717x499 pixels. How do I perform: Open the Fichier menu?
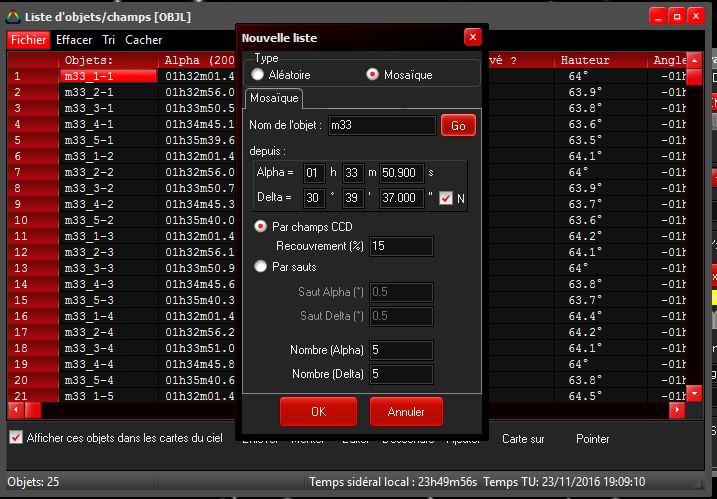[x=28, y=40]
